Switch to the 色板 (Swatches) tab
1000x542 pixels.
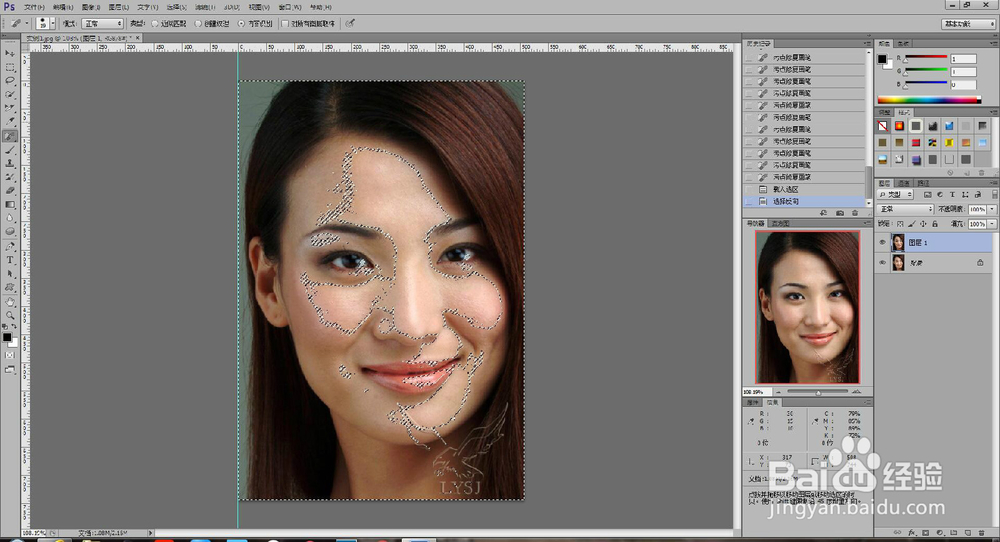tap(903, 43)
